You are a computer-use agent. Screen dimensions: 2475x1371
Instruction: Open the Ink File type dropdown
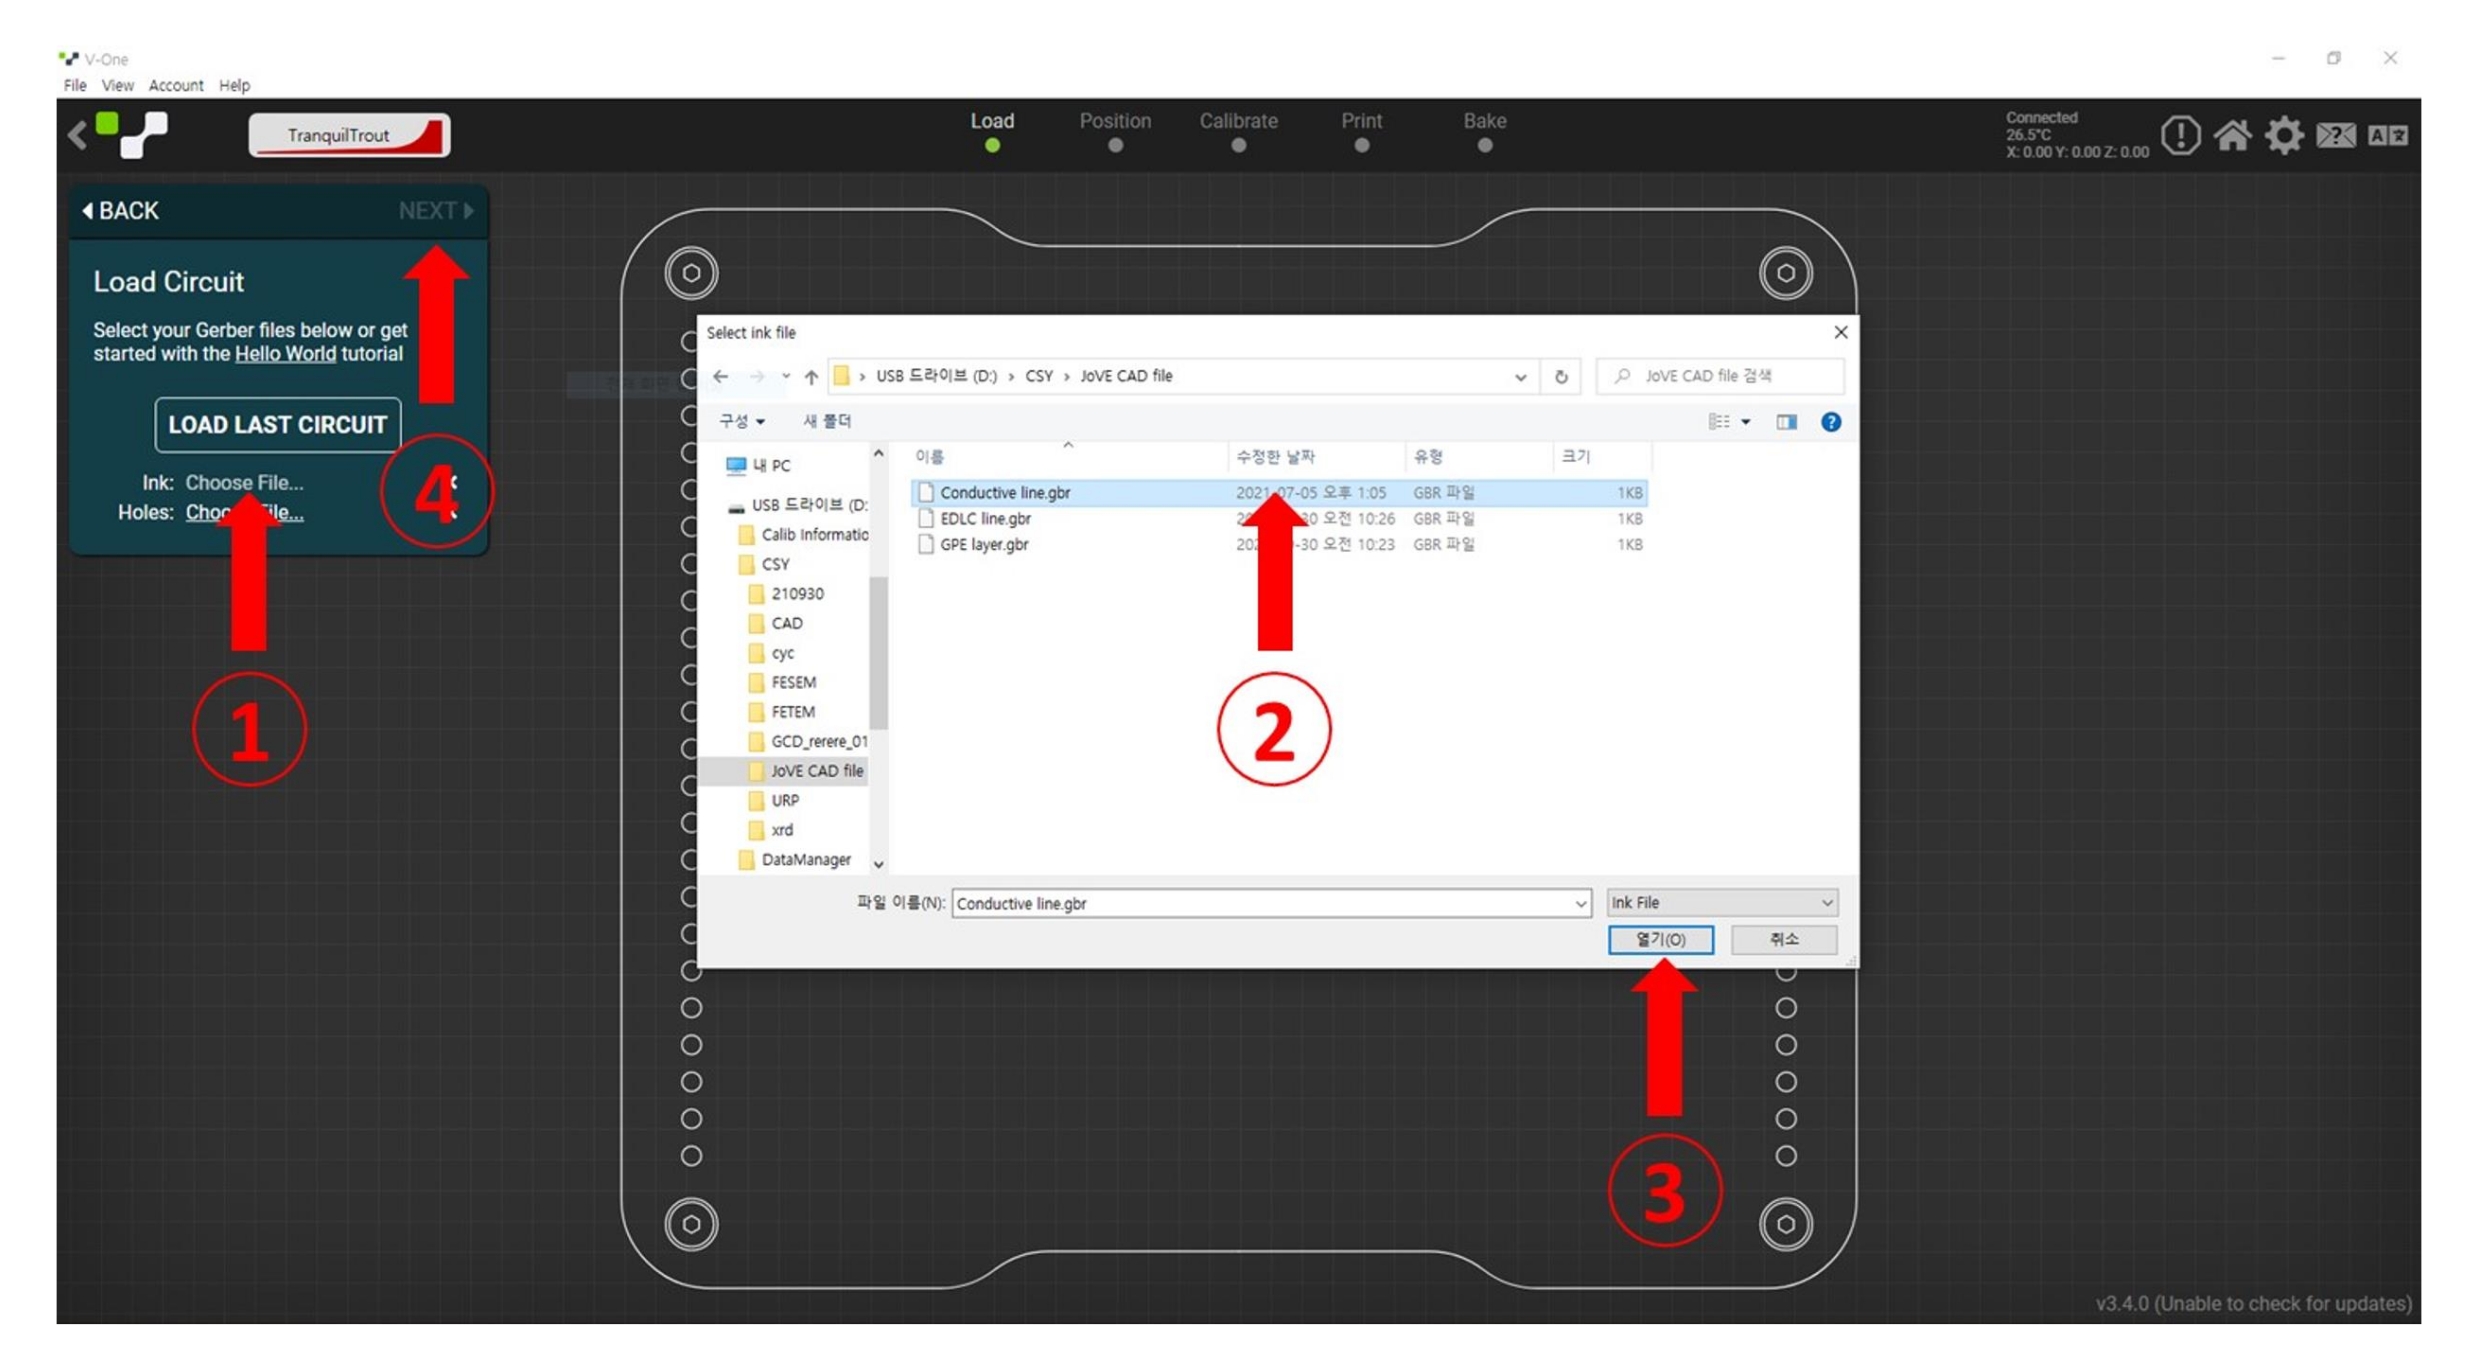[1720, 903]
